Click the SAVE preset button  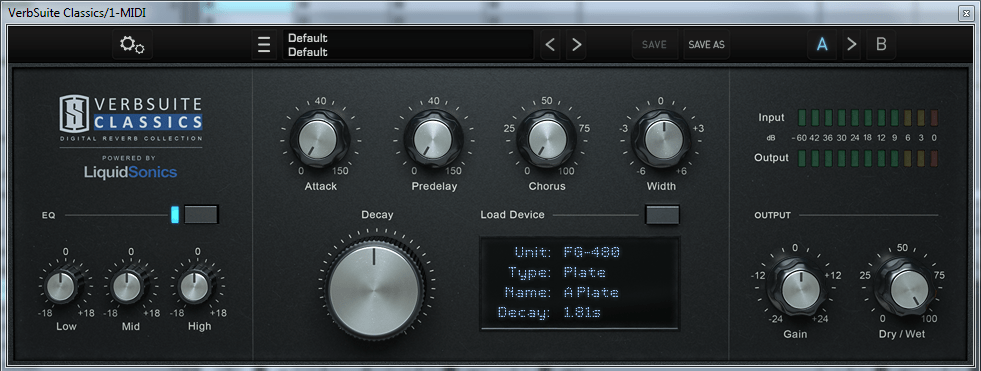(x=654, y=44)
